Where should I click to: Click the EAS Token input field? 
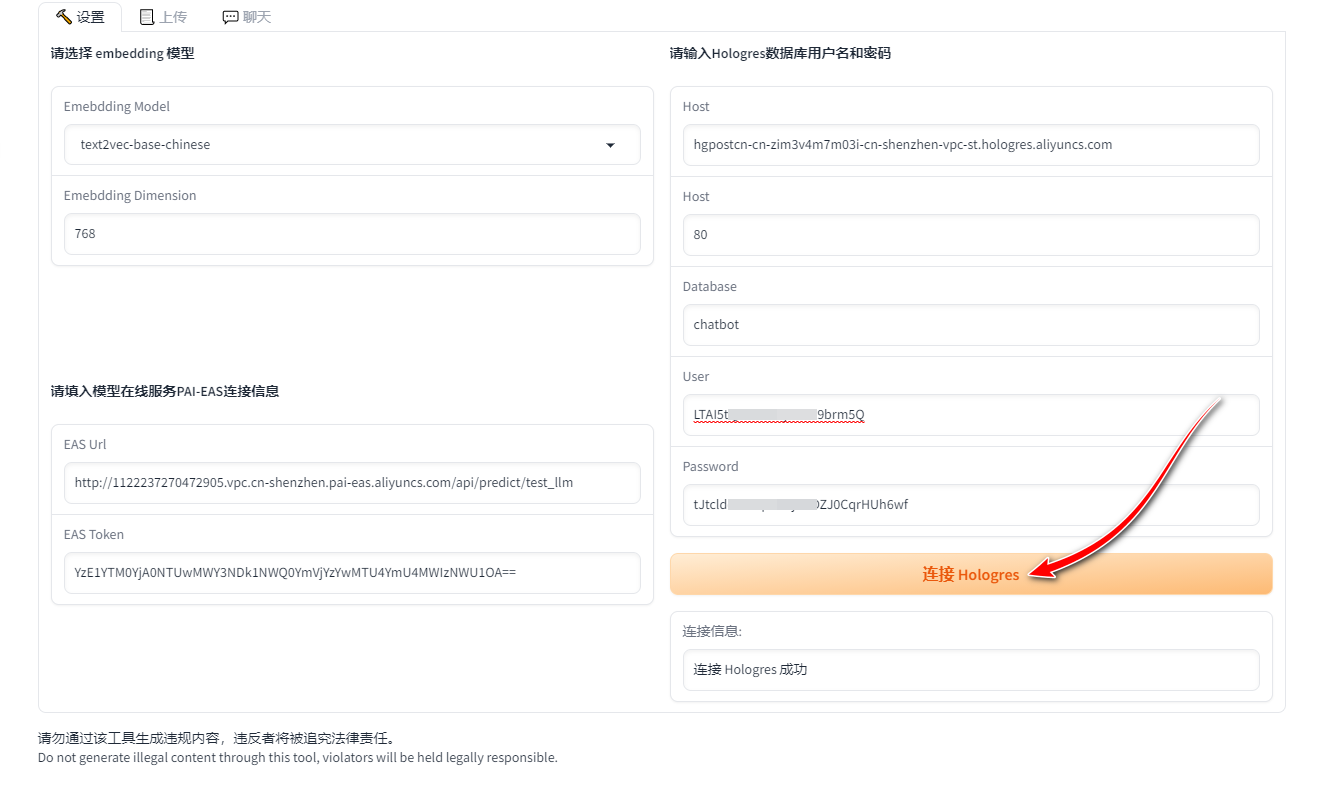(352, 573)
